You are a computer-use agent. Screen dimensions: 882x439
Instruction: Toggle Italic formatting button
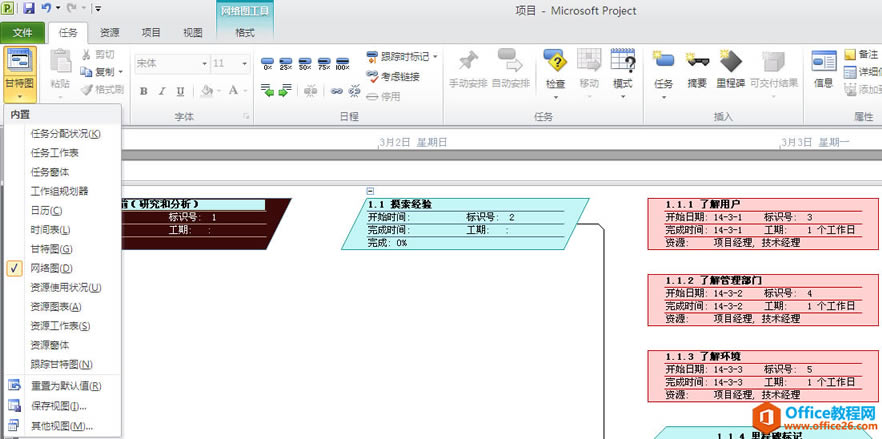pyautogui.click(x=162, y=91)
